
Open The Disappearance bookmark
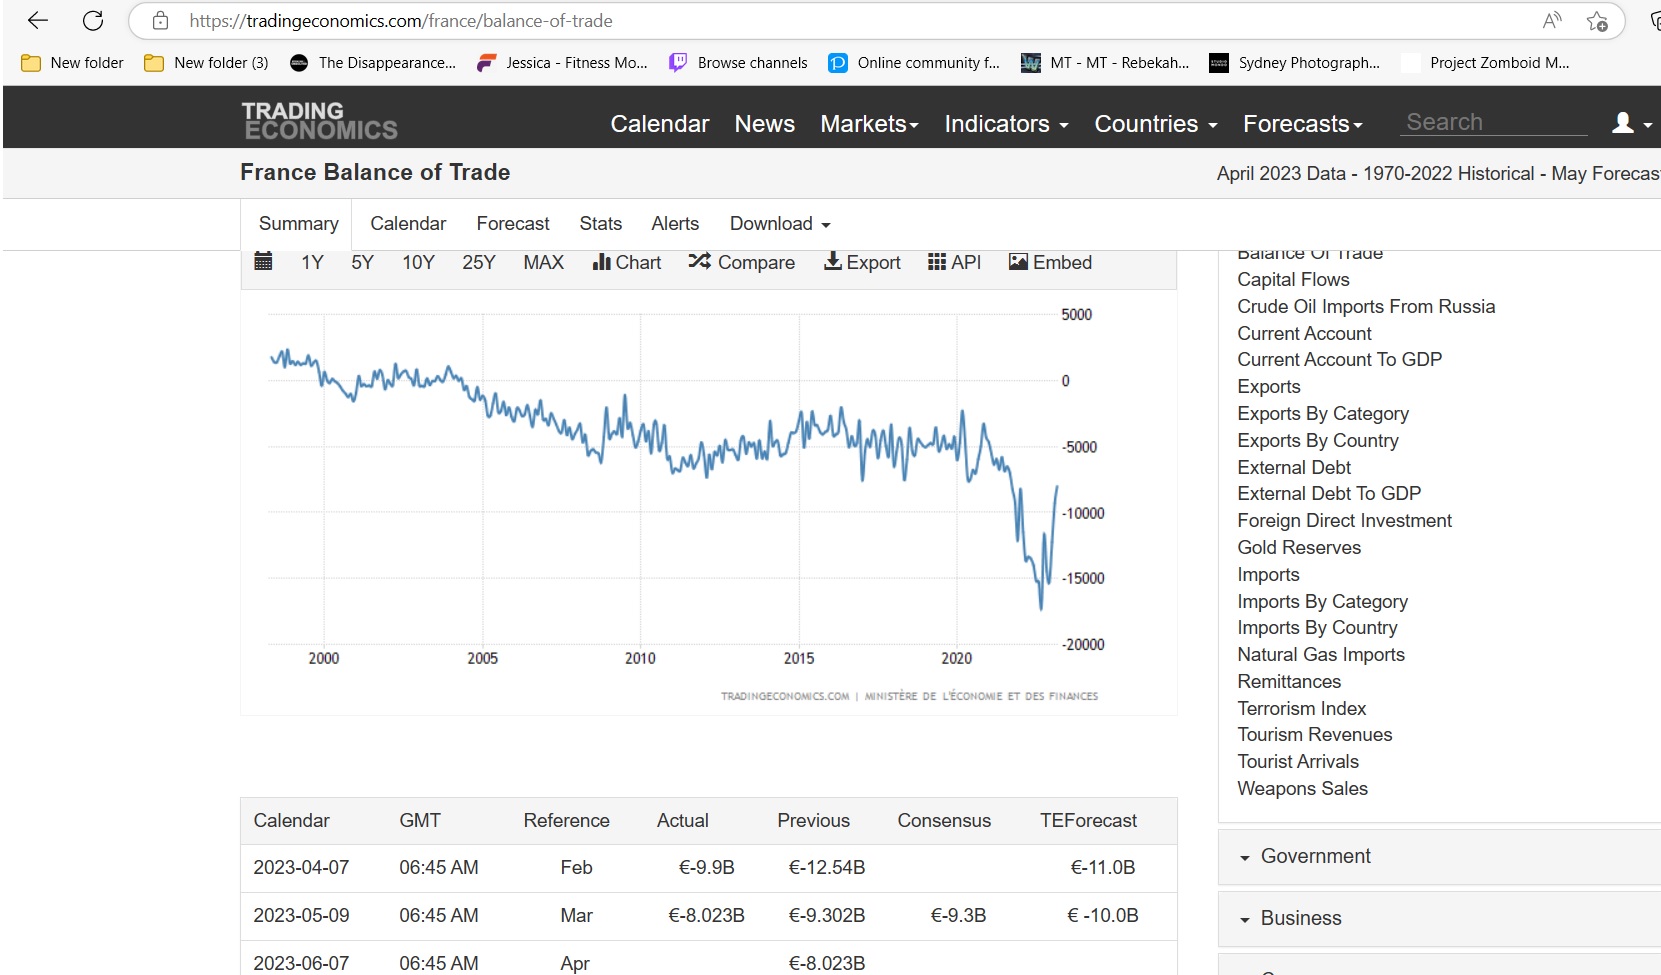coord(373,62)
